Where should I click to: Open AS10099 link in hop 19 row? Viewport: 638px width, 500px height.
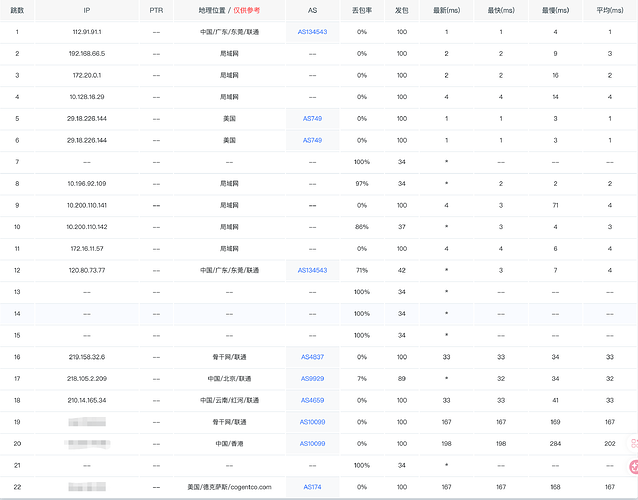pos(312,422)
